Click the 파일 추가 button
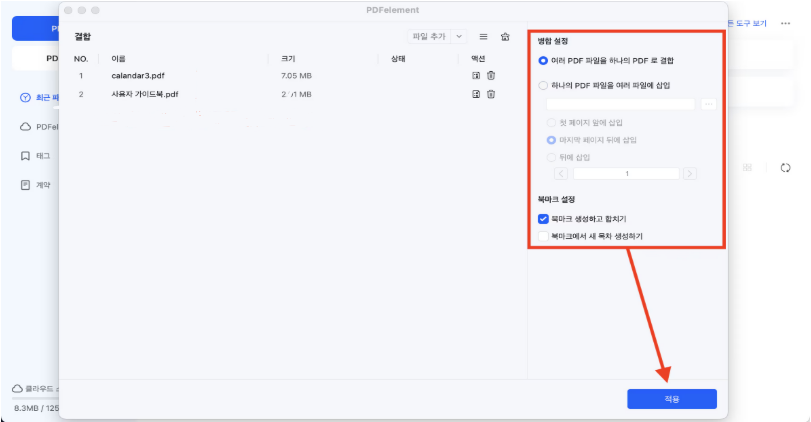Image resolution: width=811 pixels, height=422 pixels. tap(429, 37)
